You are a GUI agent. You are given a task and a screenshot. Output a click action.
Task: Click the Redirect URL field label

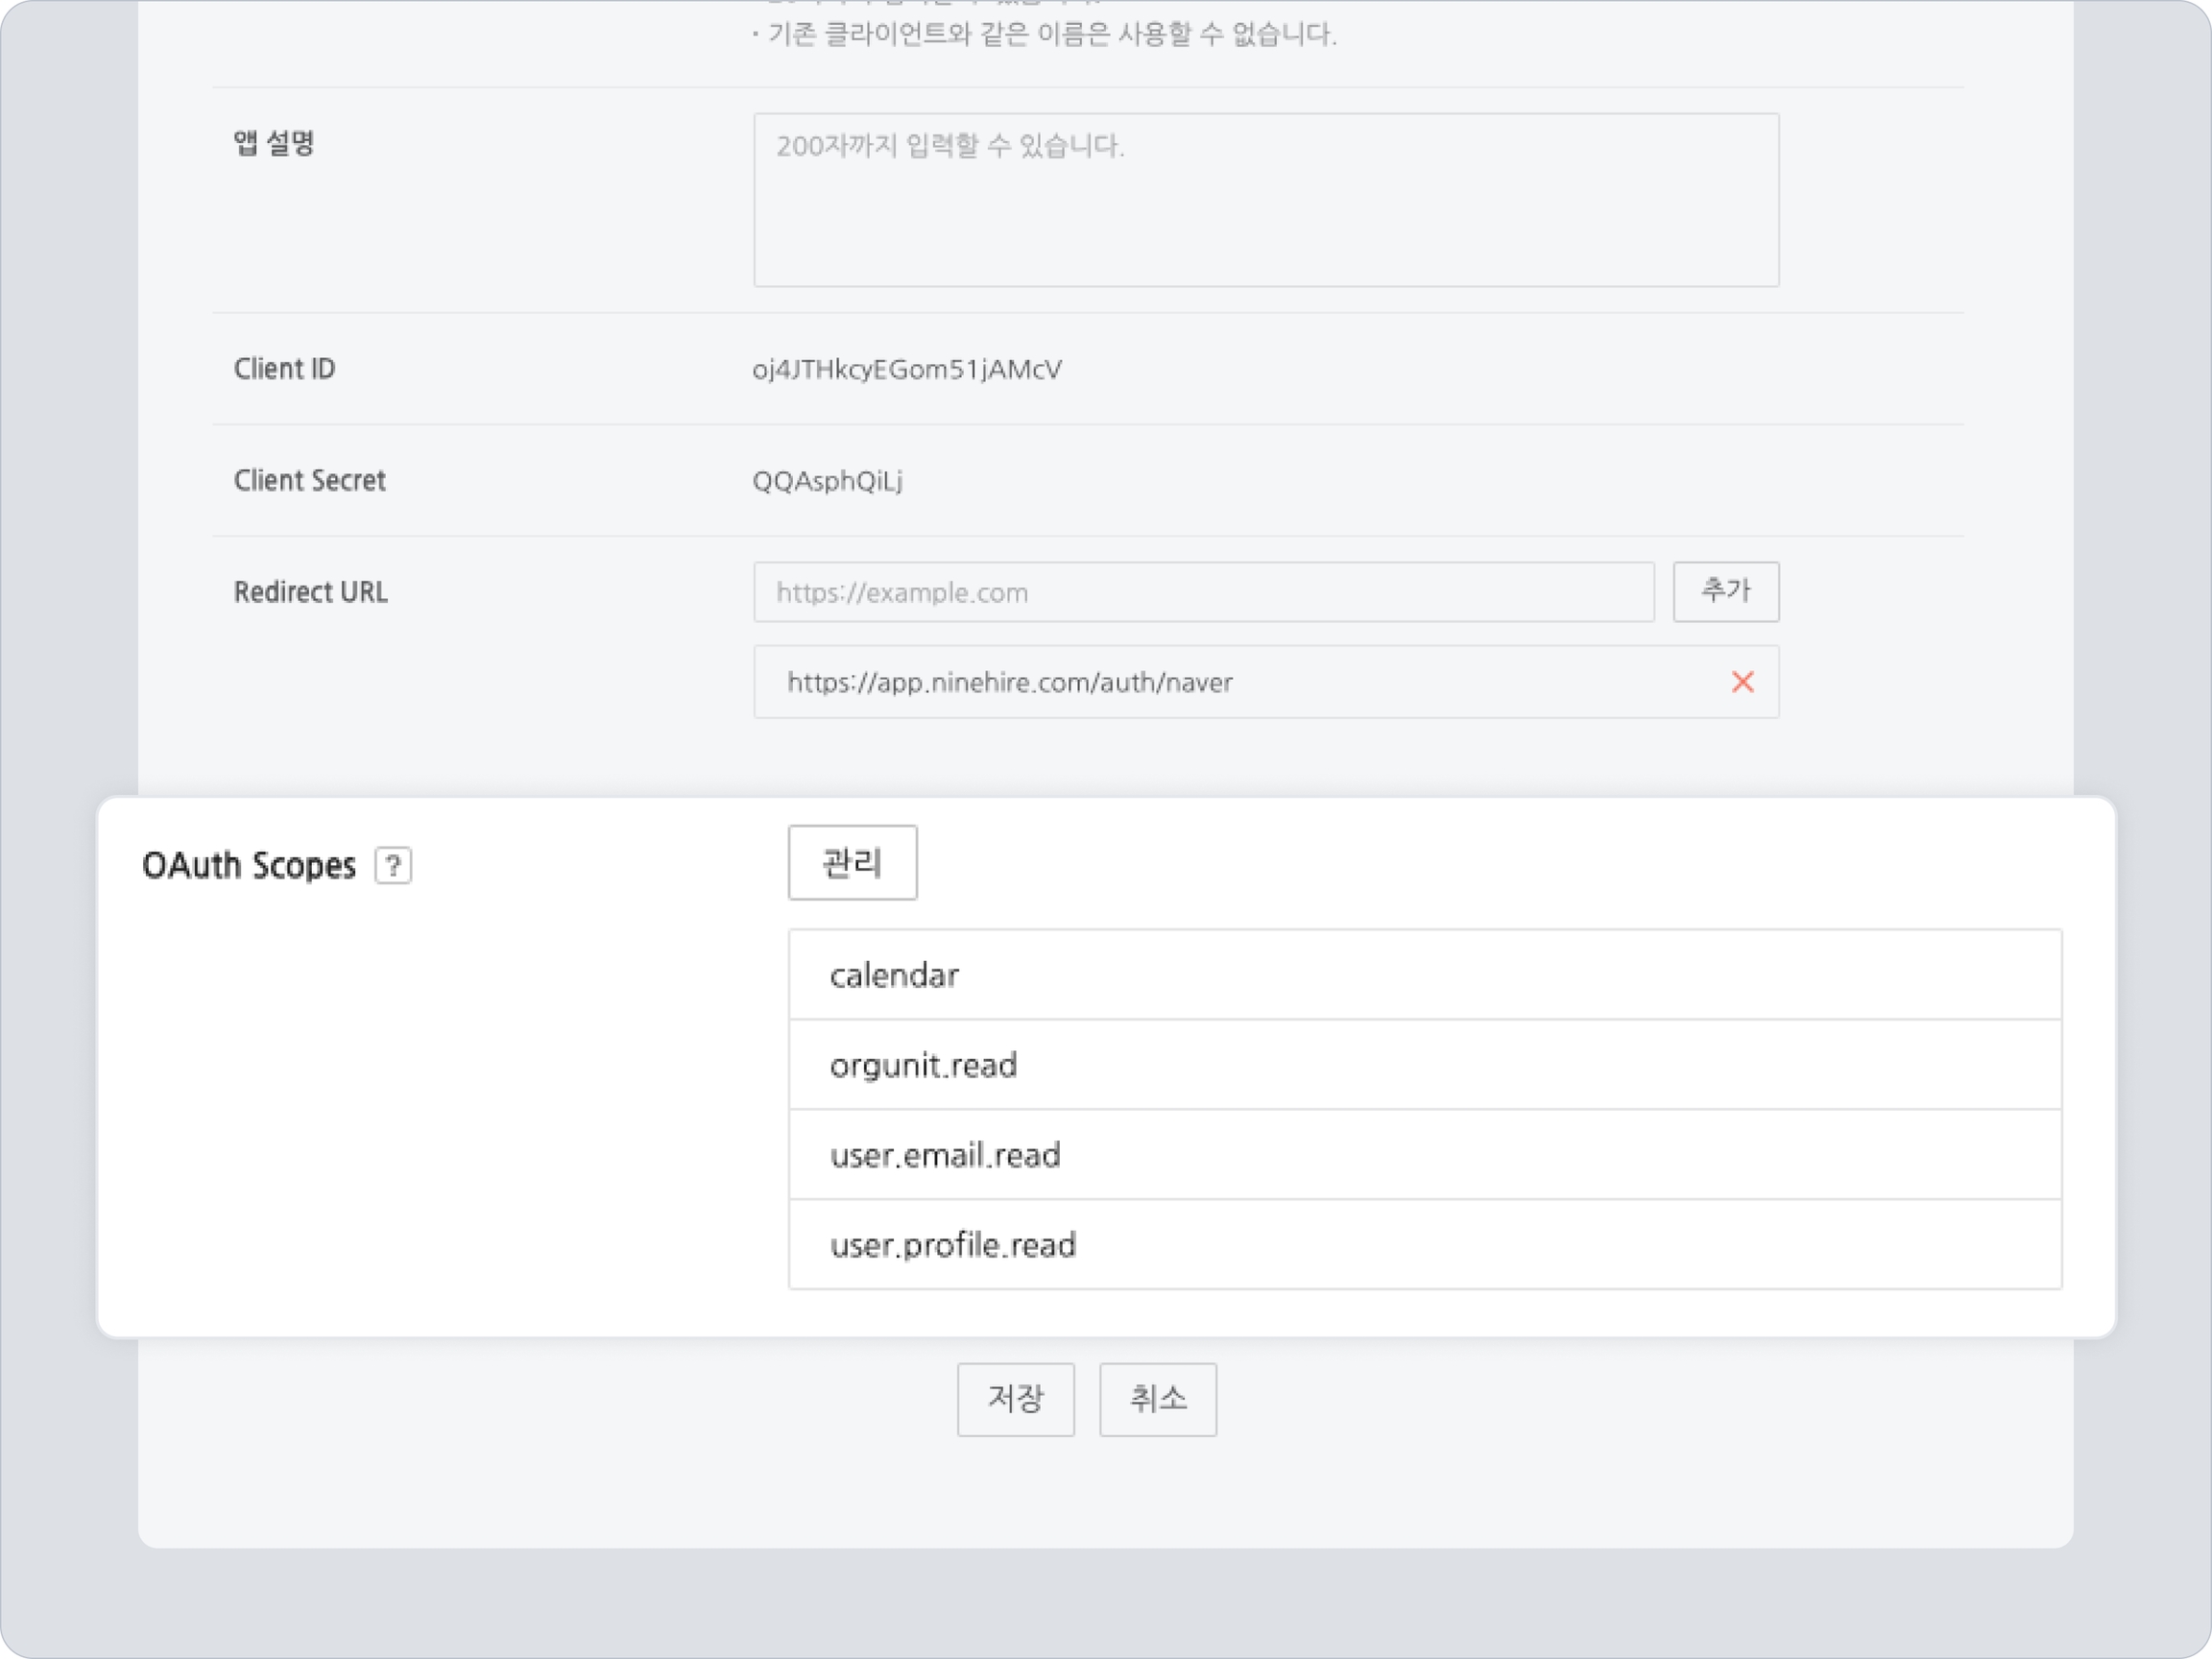click(310, 592)
